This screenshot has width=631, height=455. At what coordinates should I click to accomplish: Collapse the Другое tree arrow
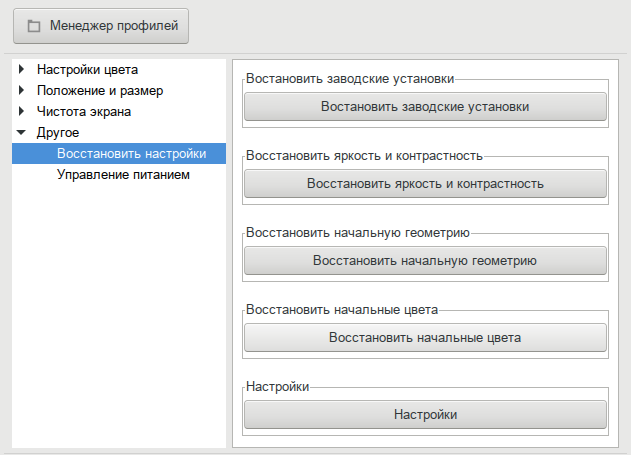pyautogui.click(x=21, y=132)
